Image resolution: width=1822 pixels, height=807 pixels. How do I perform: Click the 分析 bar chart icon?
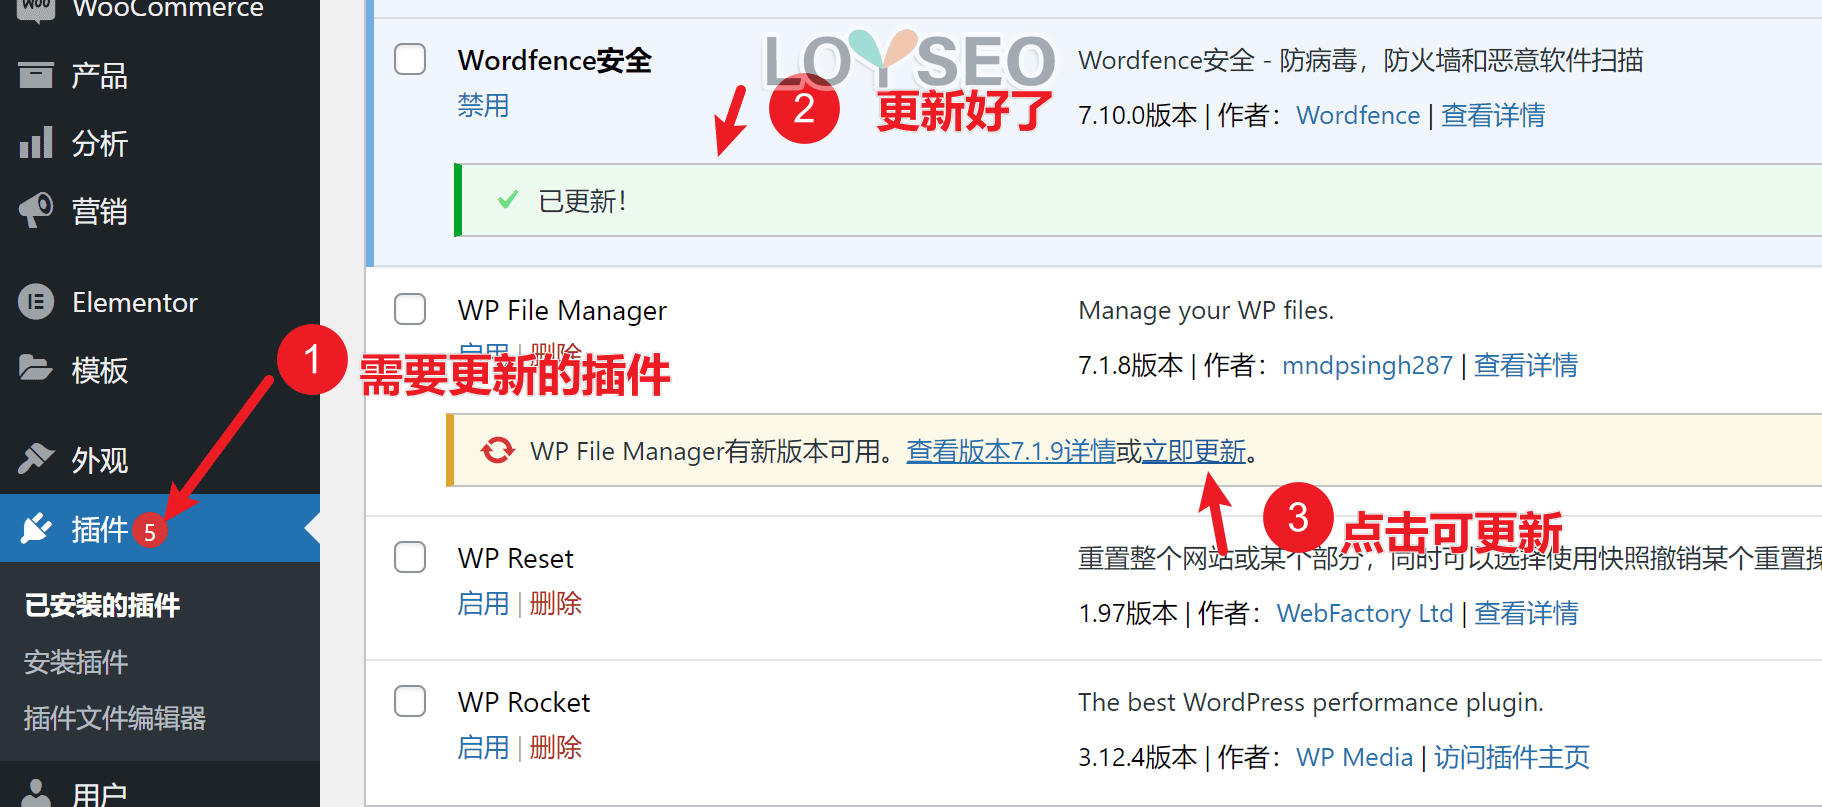click(36, 143)
